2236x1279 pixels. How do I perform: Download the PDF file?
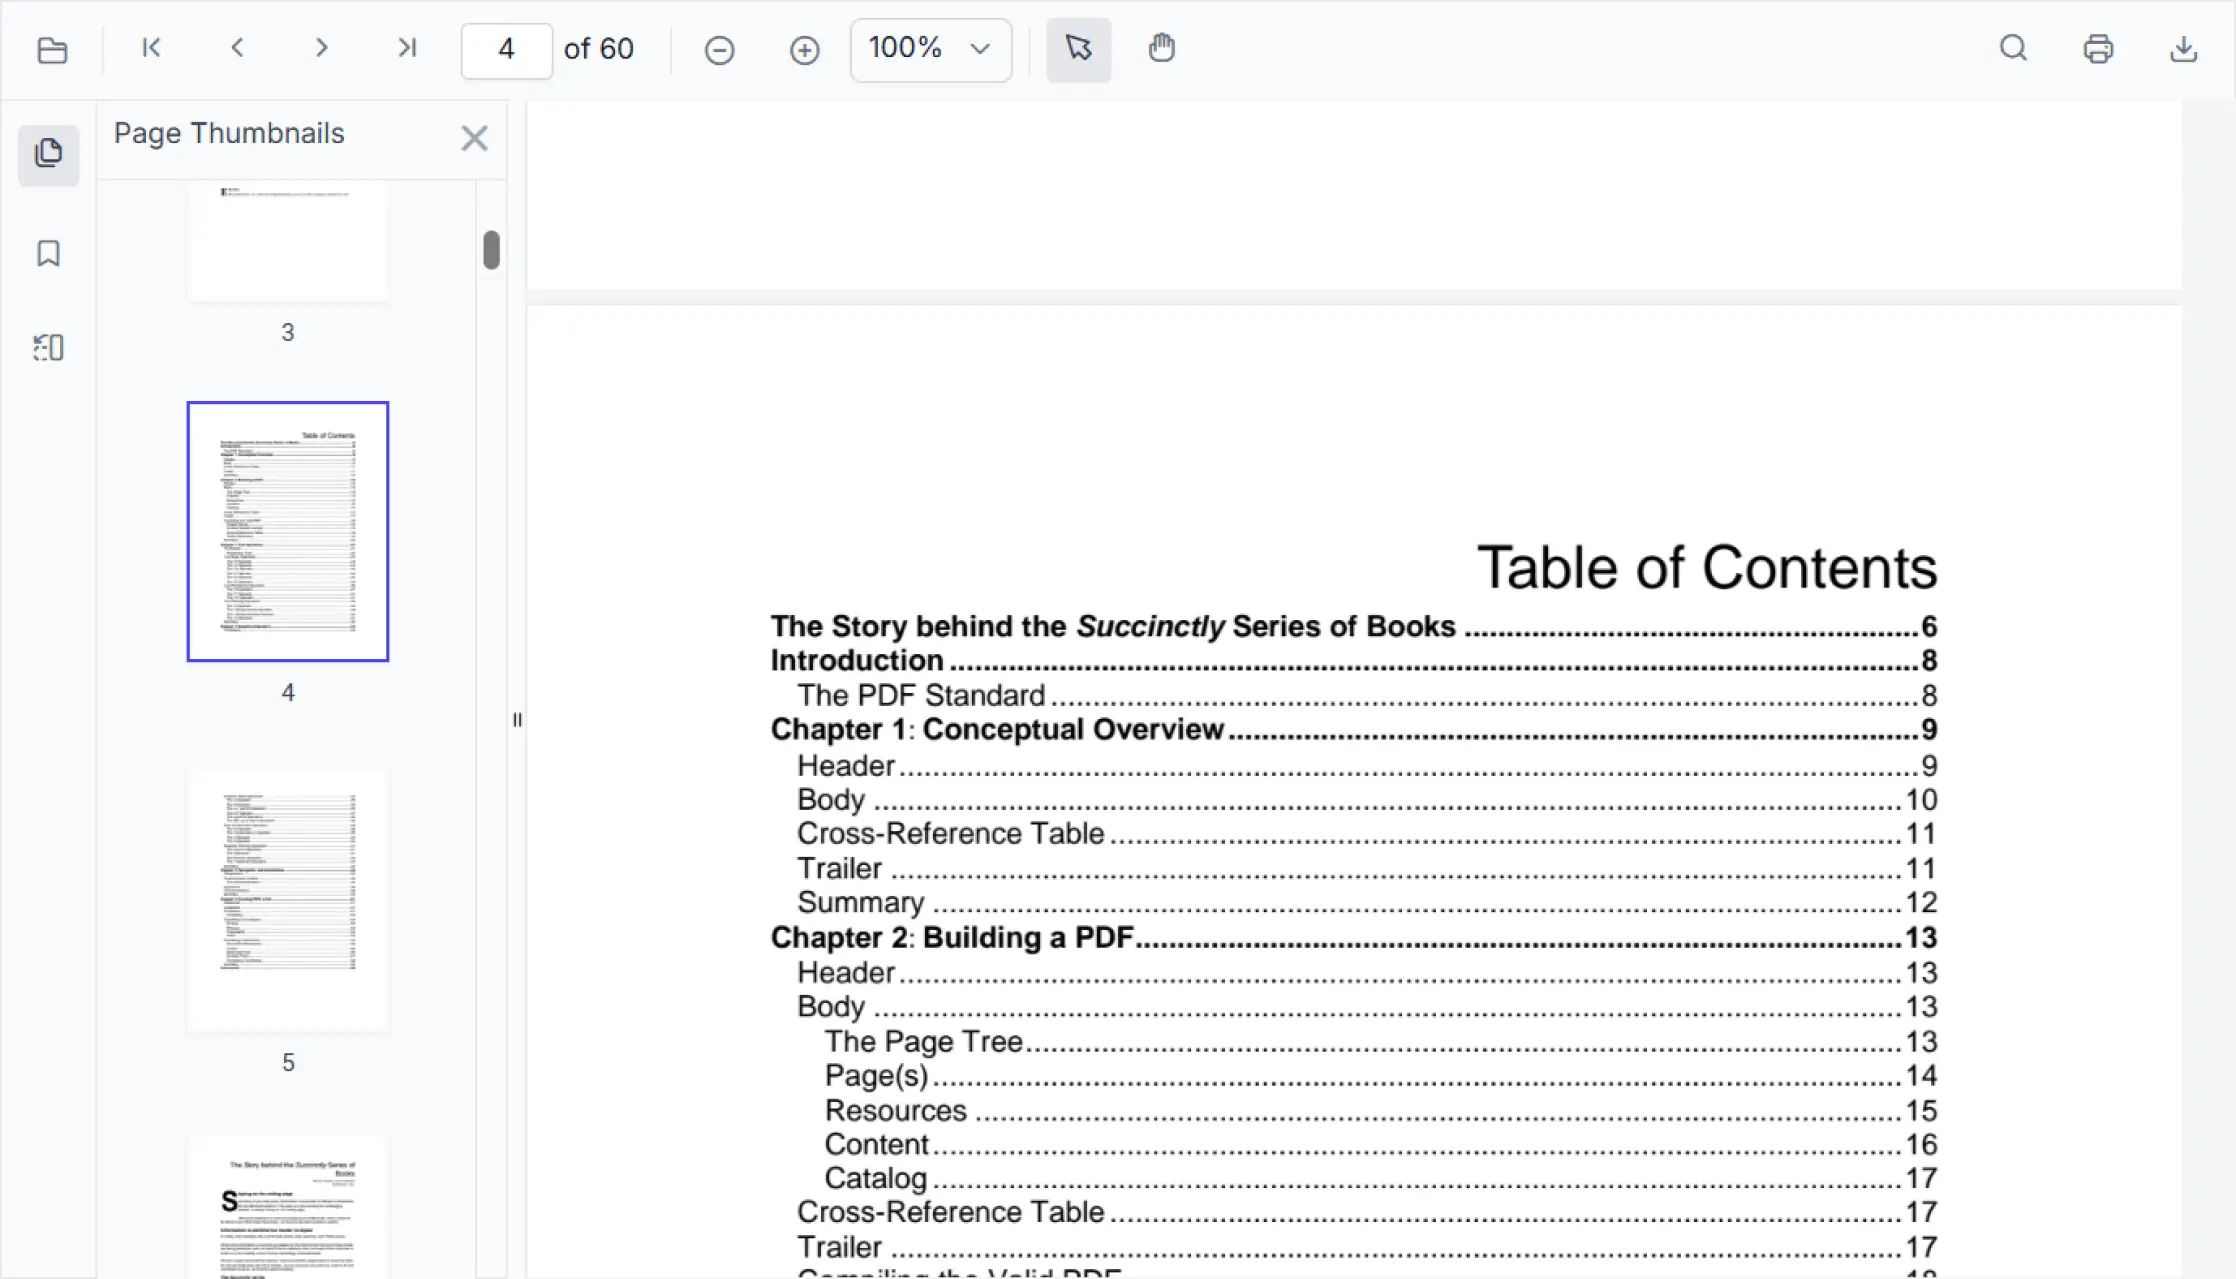(x=2183, y=49)
